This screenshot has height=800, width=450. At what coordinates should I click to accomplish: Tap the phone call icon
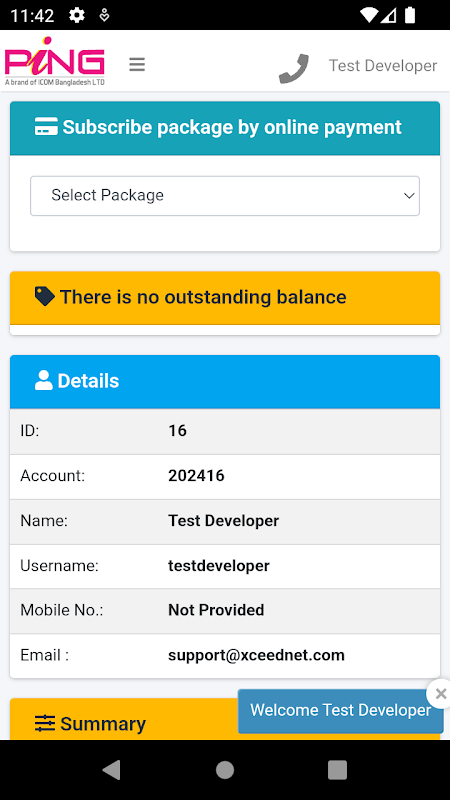pos(294,68)
